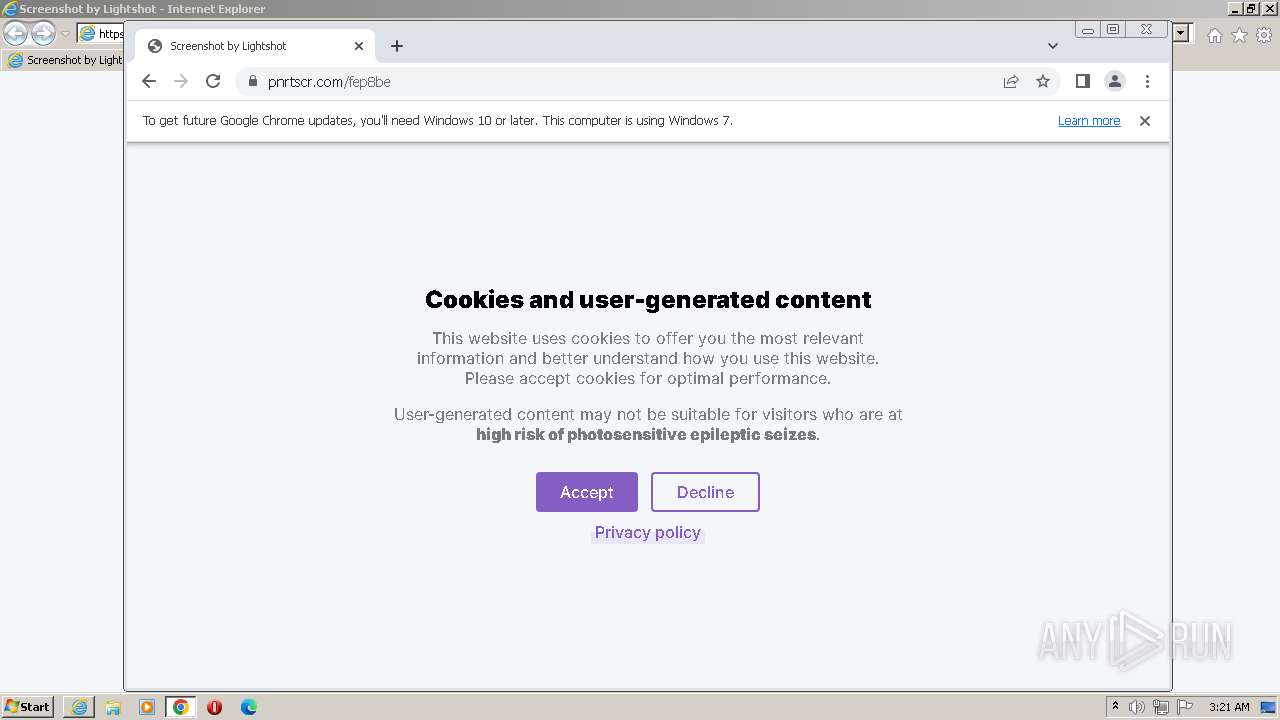
Task: Open Internet Explorer recent pages dropdown arrow
Action: (x=65, y=34)
